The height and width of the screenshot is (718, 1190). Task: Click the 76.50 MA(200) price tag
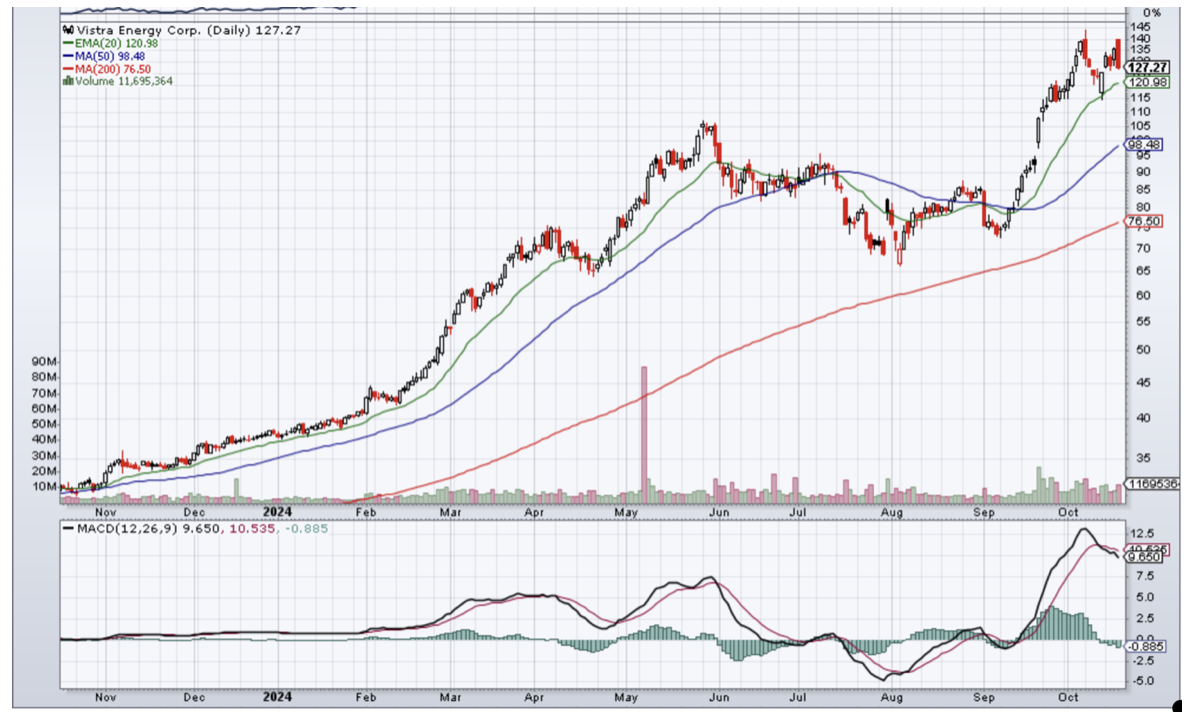[x=1142, y=221]
